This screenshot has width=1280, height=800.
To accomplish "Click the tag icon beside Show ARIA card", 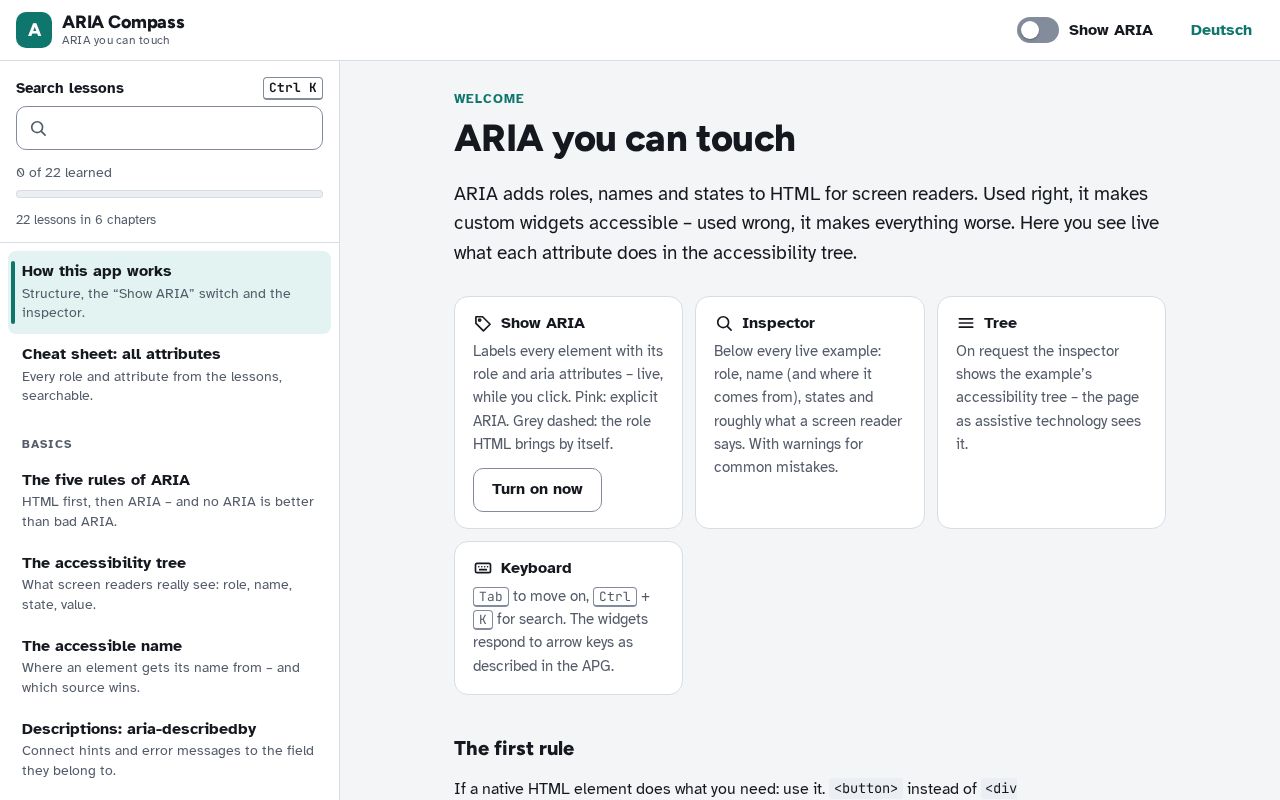I will pyautogui.click(x=483, y=323).
